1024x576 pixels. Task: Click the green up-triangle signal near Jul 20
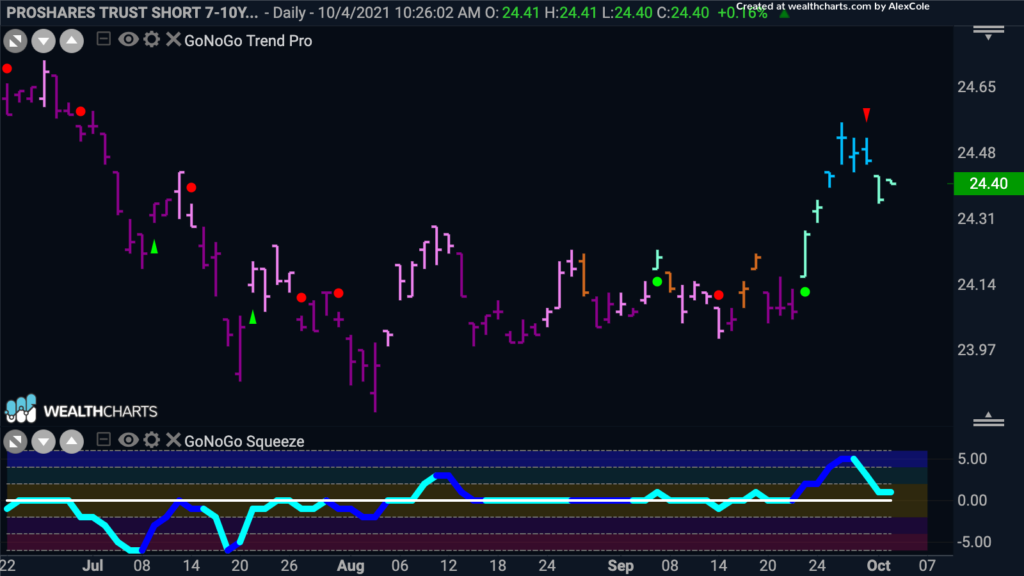click(253, 317)
